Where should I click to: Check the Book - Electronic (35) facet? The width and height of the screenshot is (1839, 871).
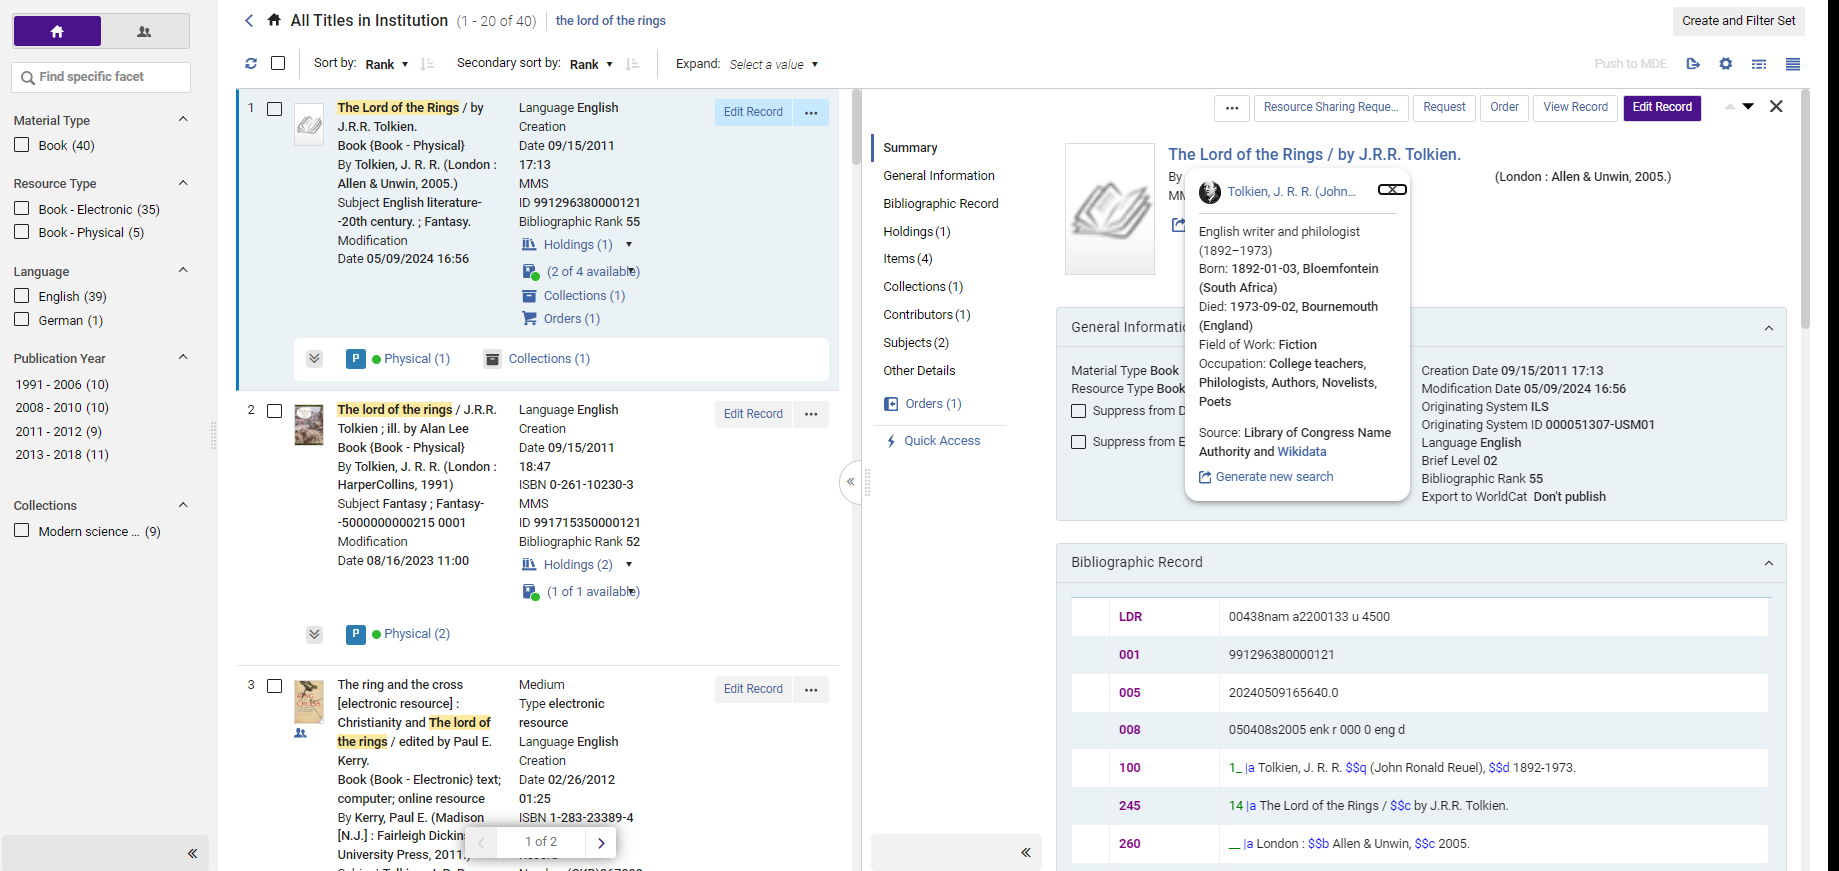click(22, 209)
